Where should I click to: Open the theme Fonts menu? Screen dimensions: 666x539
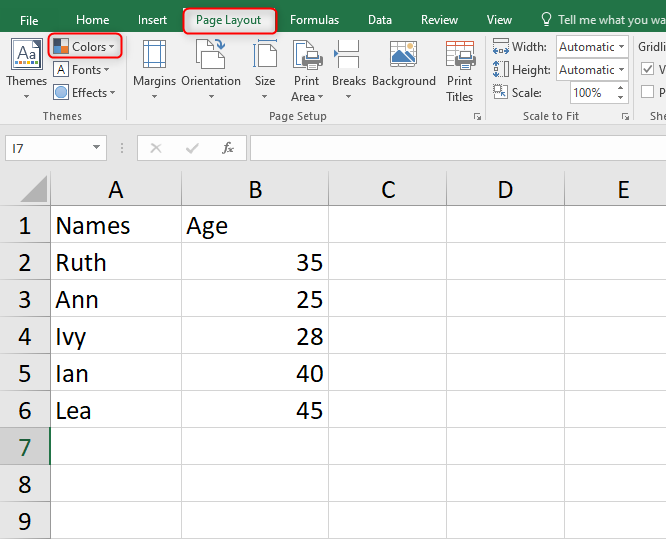pyautogui.click(x=82, y=70)
